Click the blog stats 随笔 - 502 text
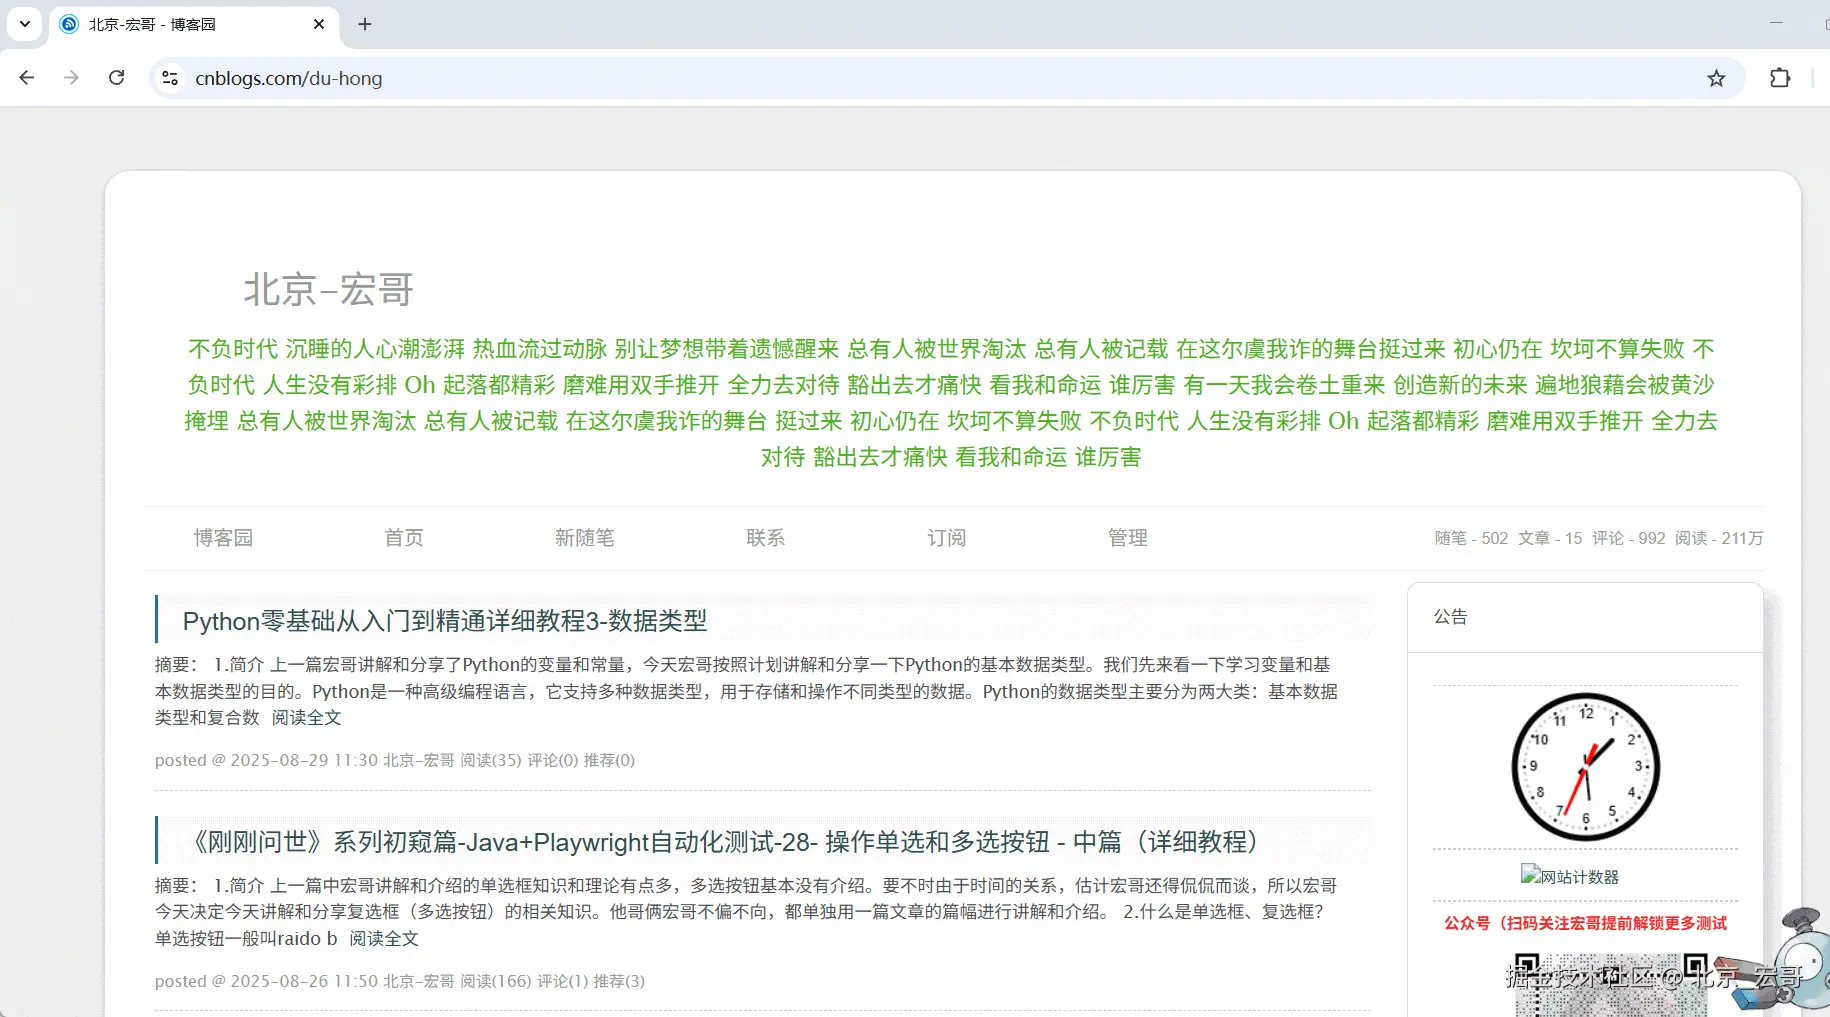 (1471, 538)
